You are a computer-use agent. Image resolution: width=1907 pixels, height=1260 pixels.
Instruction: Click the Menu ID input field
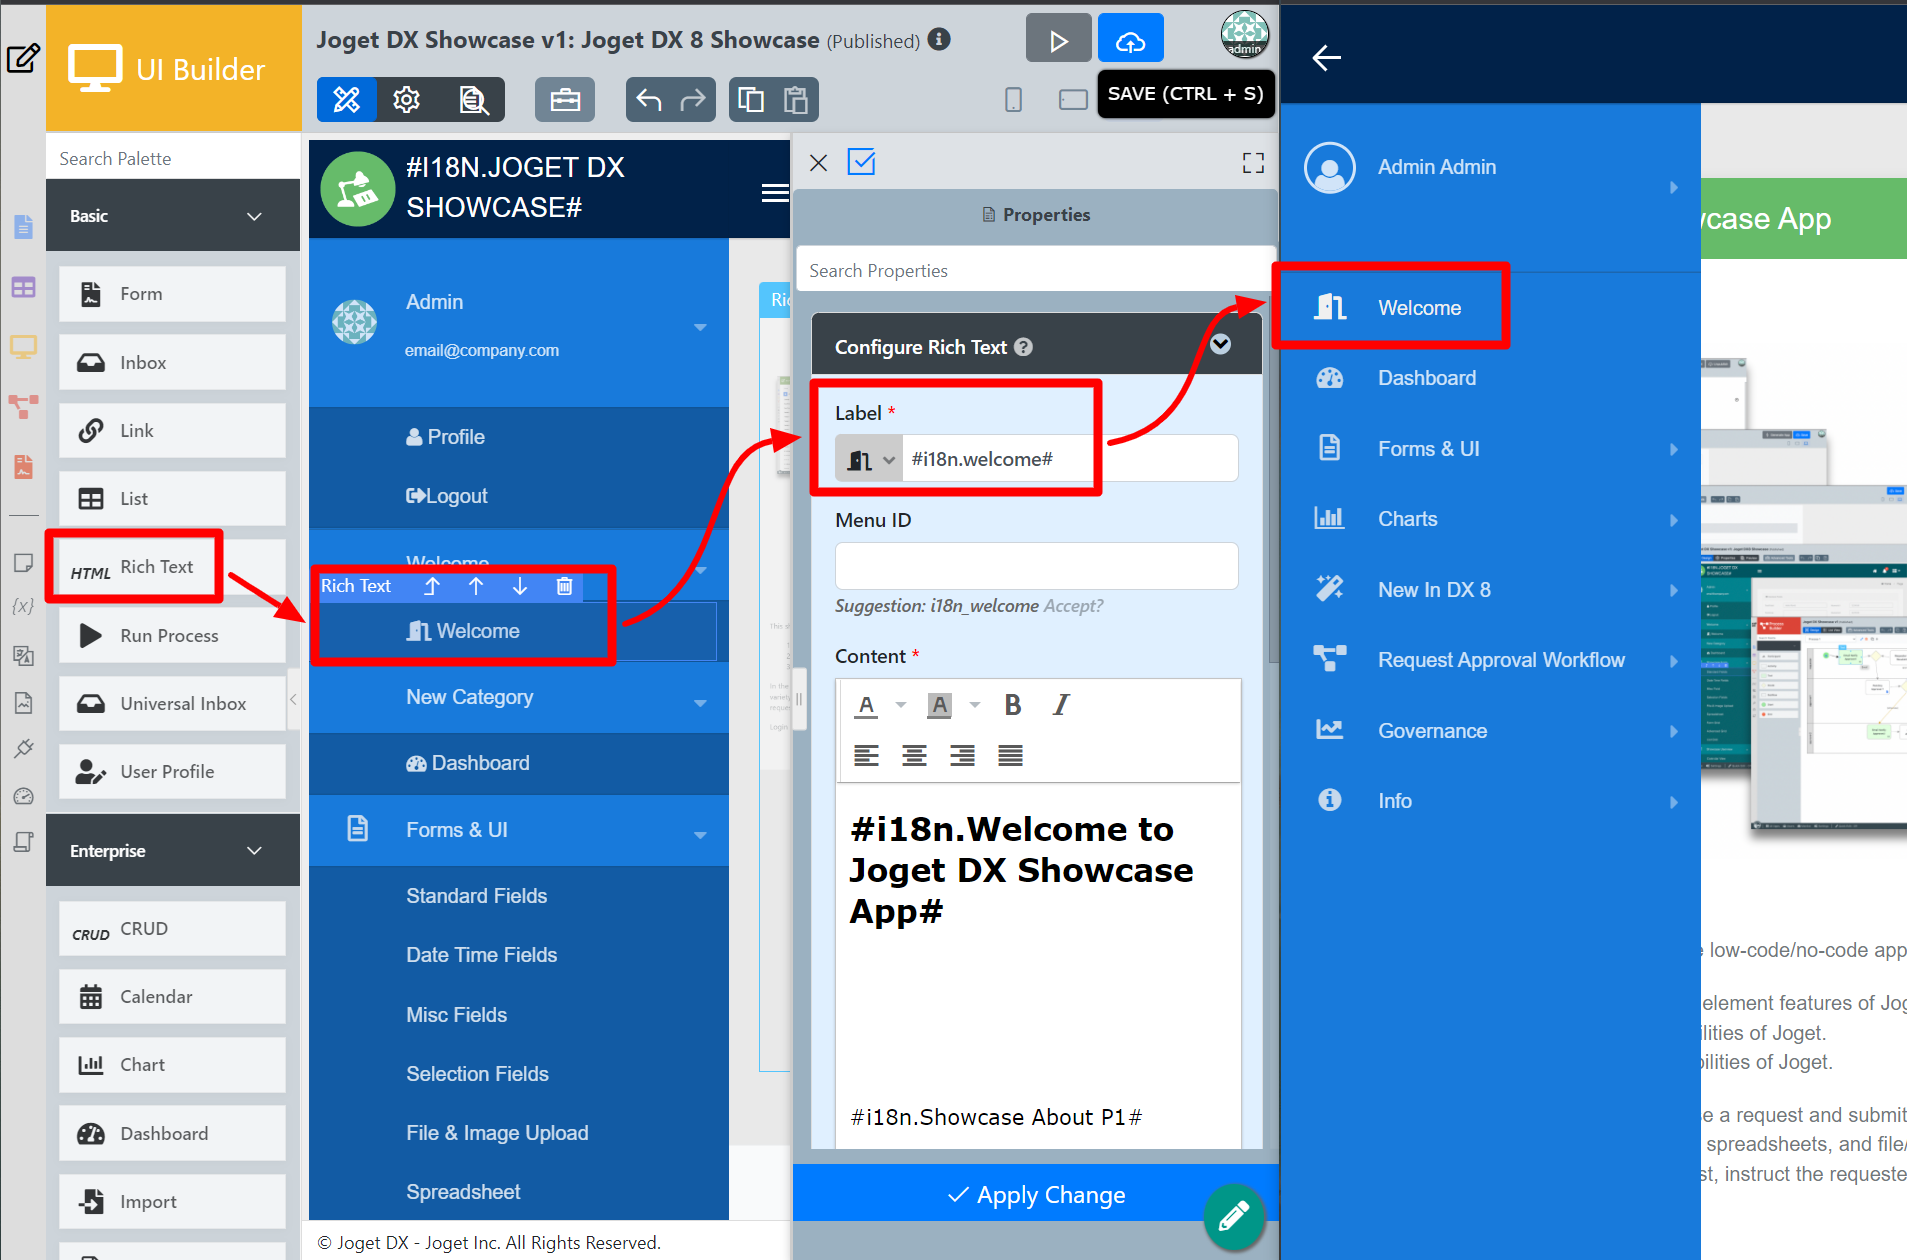[x=1036, y=566]
